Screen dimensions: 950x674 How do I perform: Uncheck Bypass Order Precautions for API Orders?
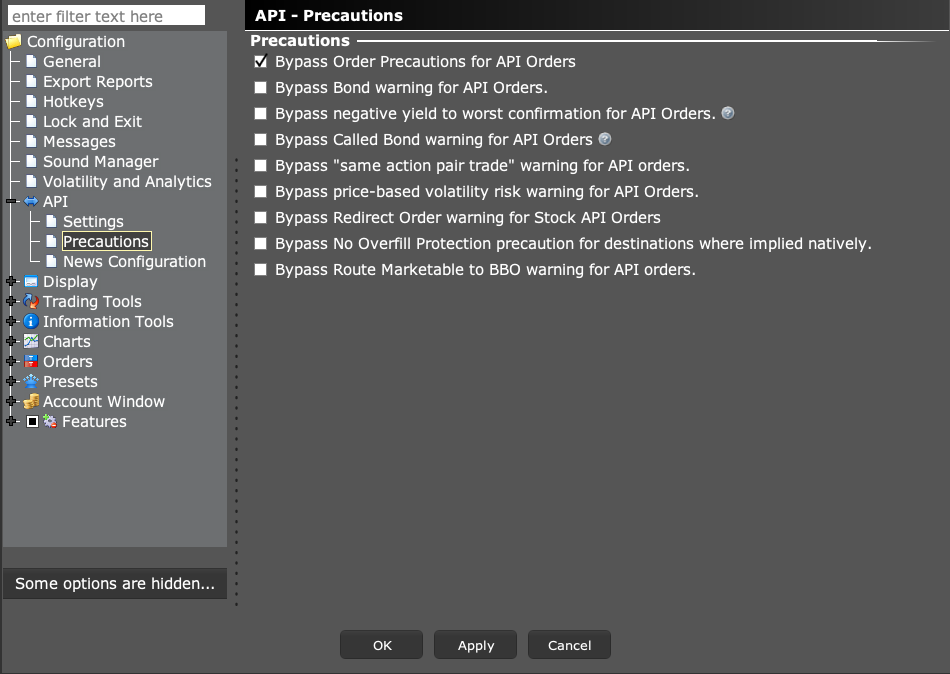[261, 61]
